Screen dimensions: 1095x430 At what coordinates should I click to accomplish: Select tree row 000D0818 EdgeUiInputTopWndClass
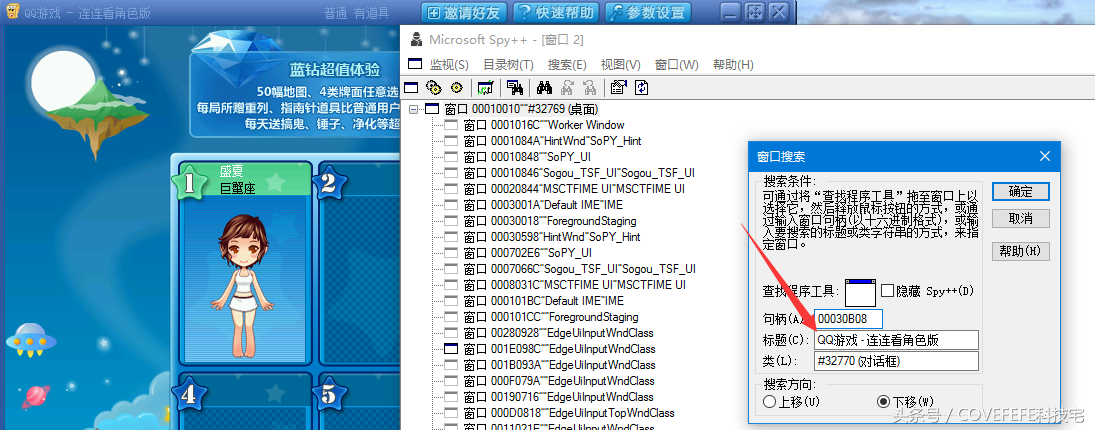568,413
